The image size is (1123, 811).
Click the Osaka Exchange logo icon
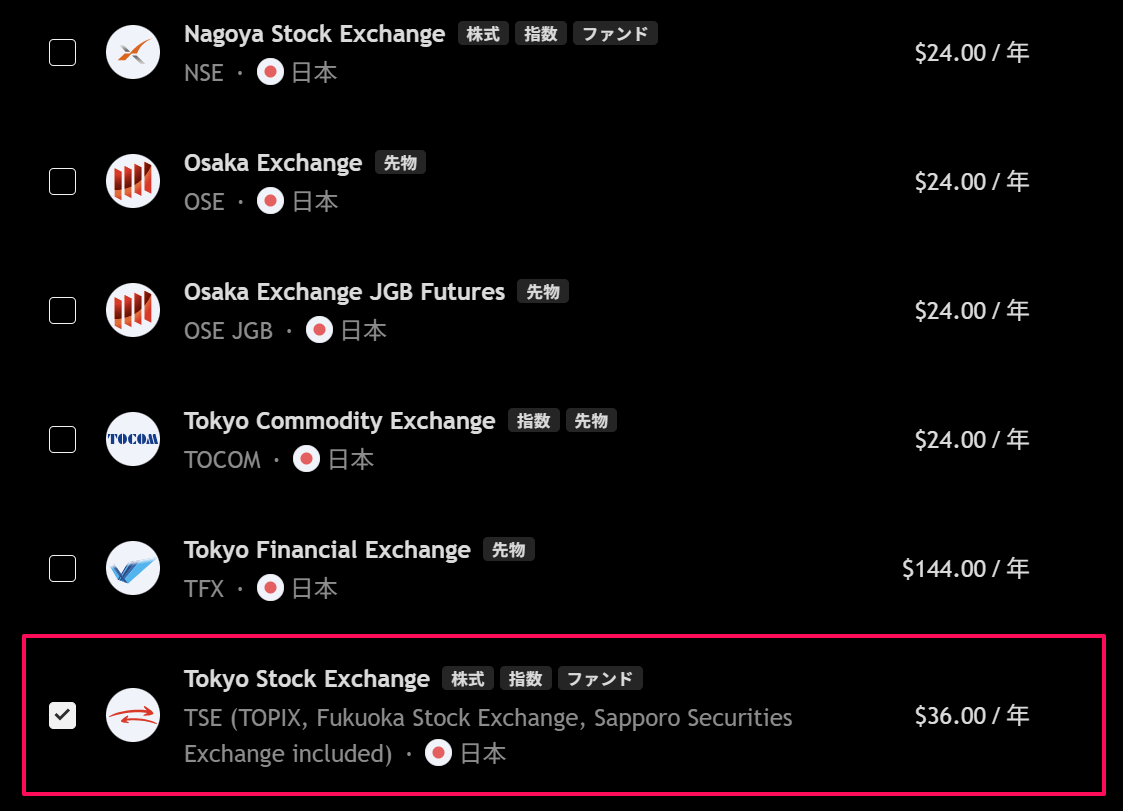[133, 181]
